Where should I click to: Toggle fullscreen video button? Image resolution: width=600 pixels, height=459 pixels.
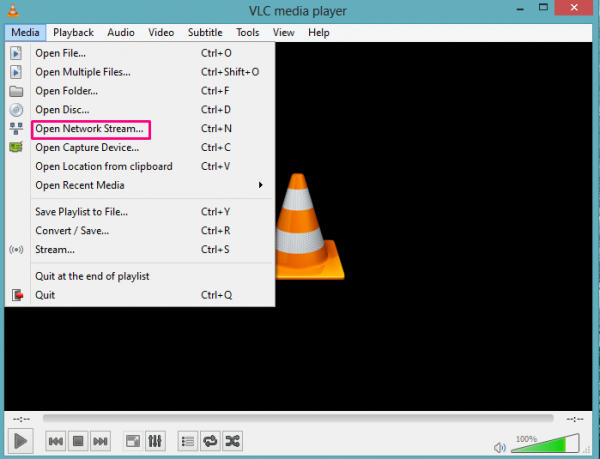pyautogui.click(x=133, y=441)
